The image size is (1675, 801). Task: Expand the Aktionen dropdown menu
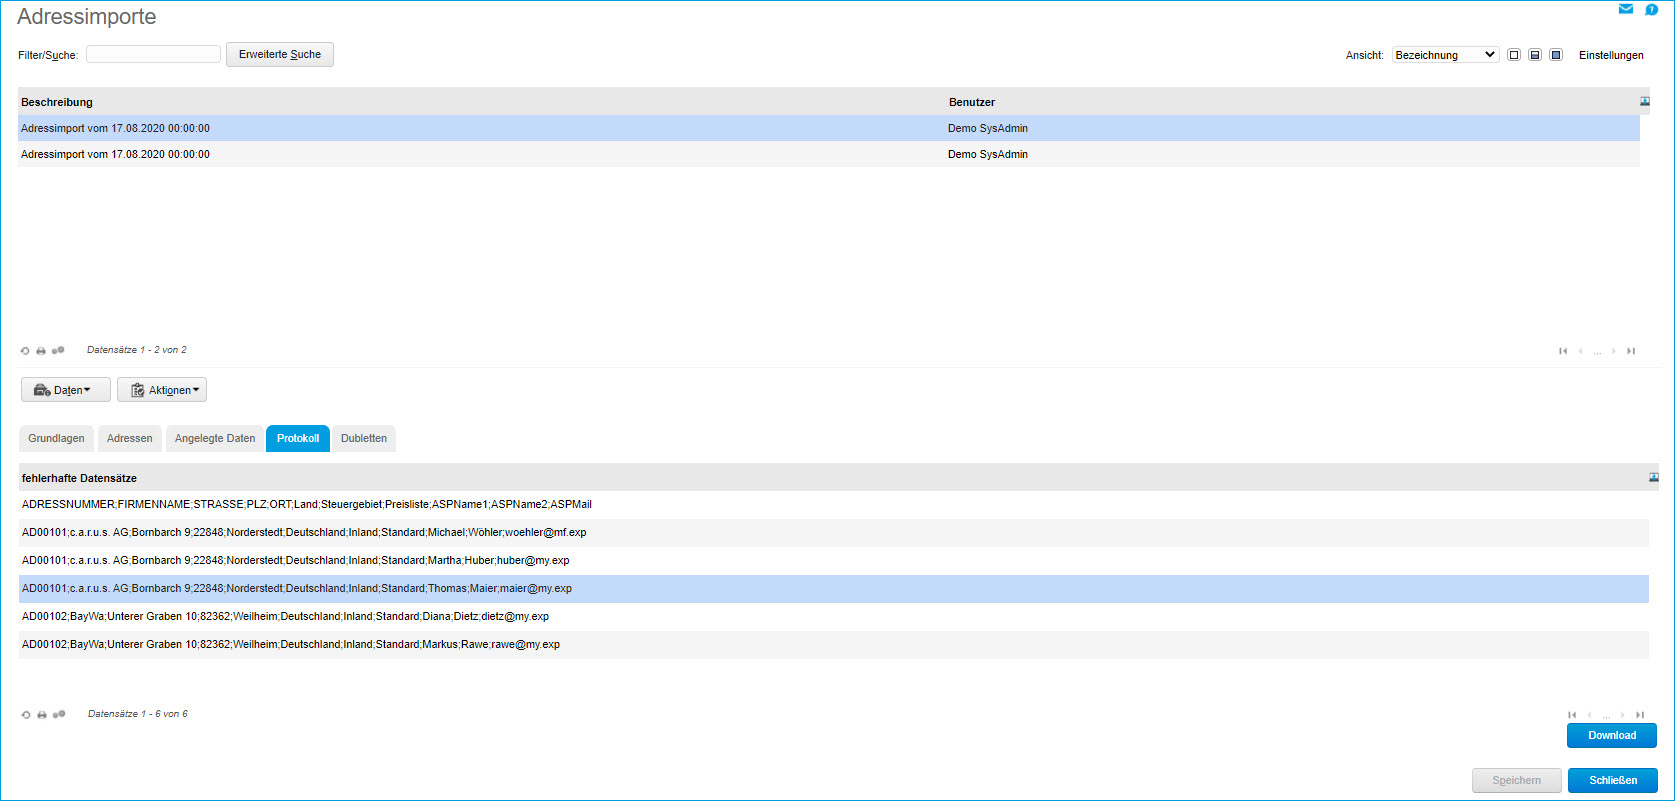[x=162, y=390]
